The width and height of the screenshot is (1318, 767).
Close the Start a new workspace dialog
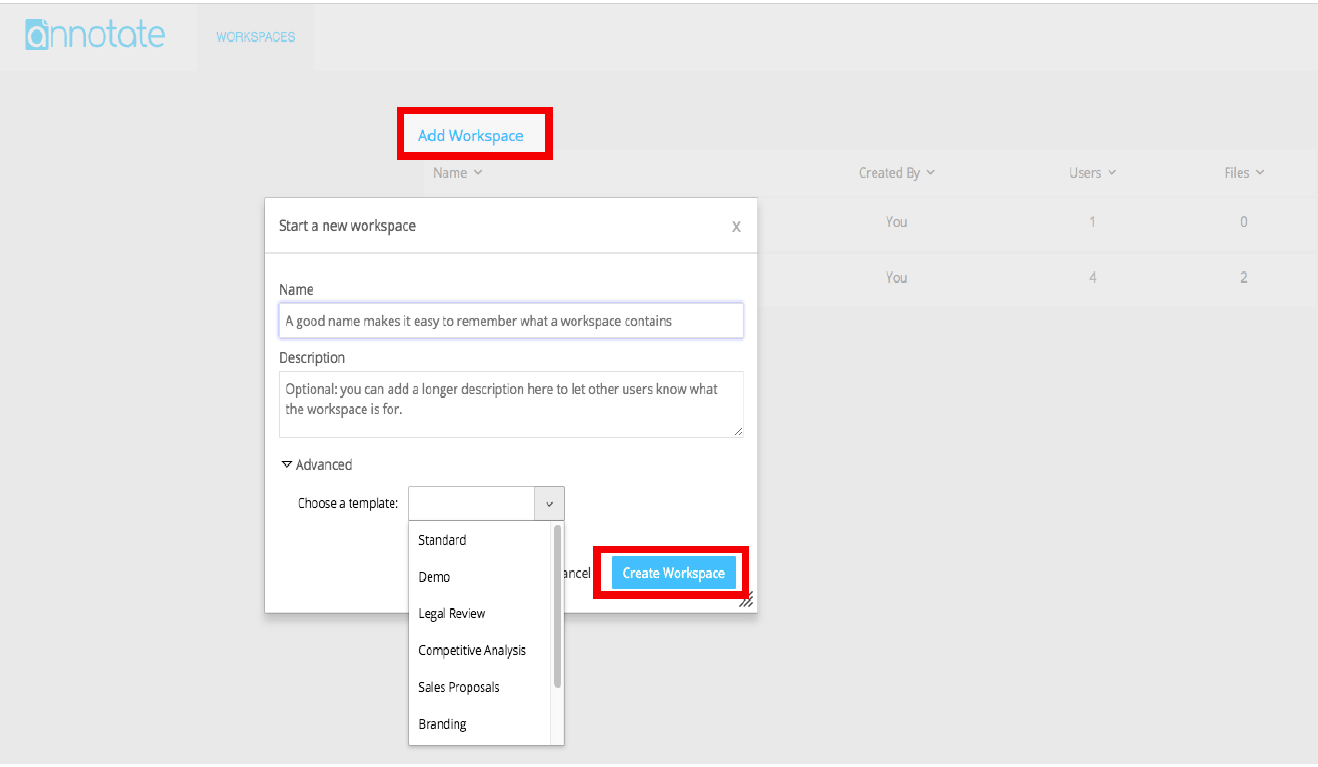(736, 227)
